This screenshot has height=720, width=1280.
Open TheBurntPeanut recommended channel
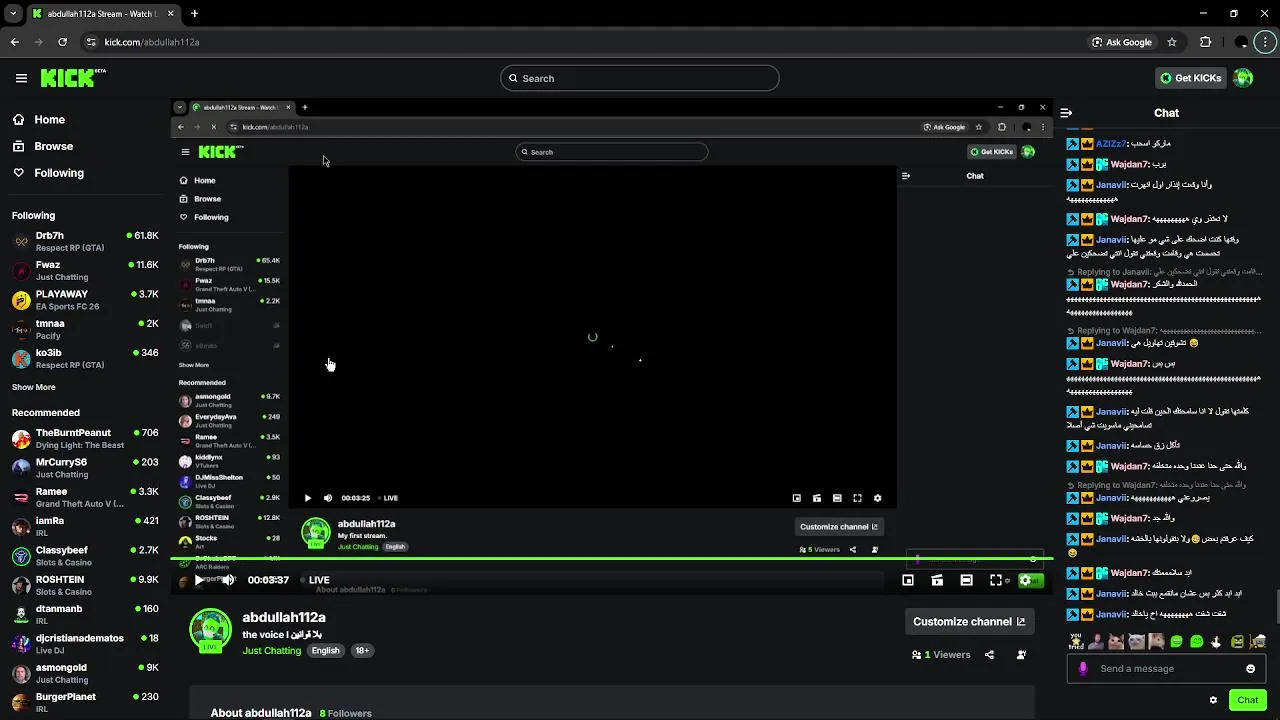point(84,439)
